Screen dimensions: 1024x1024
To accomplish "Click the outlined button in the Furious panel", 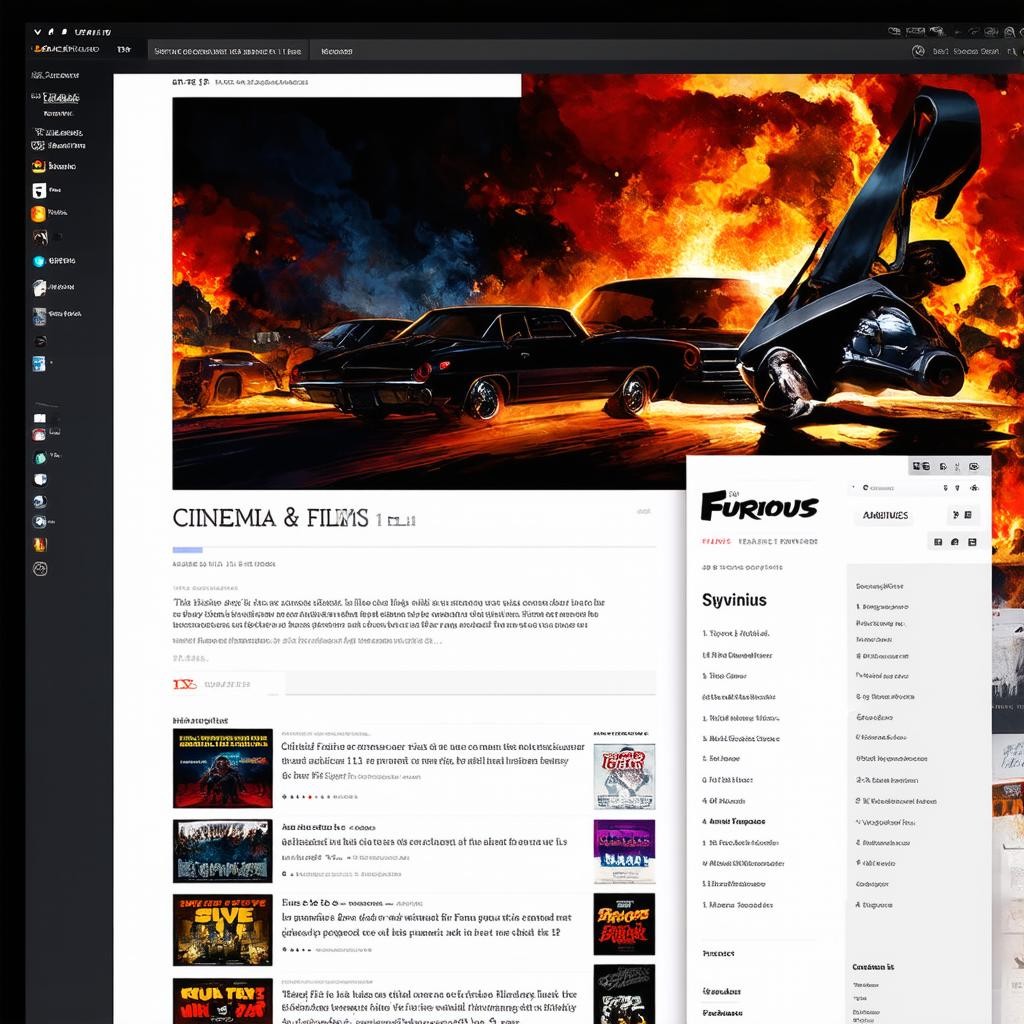I will (x=884, y=515).
